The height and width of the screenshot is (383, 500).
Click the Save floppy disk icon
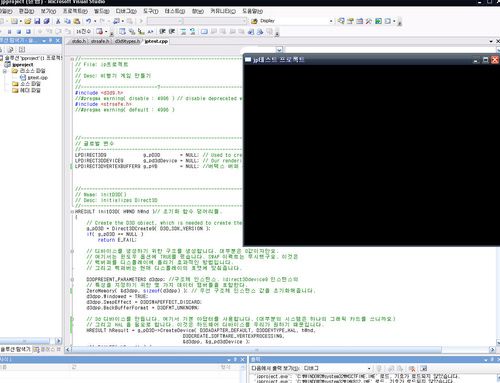point(37,21)
